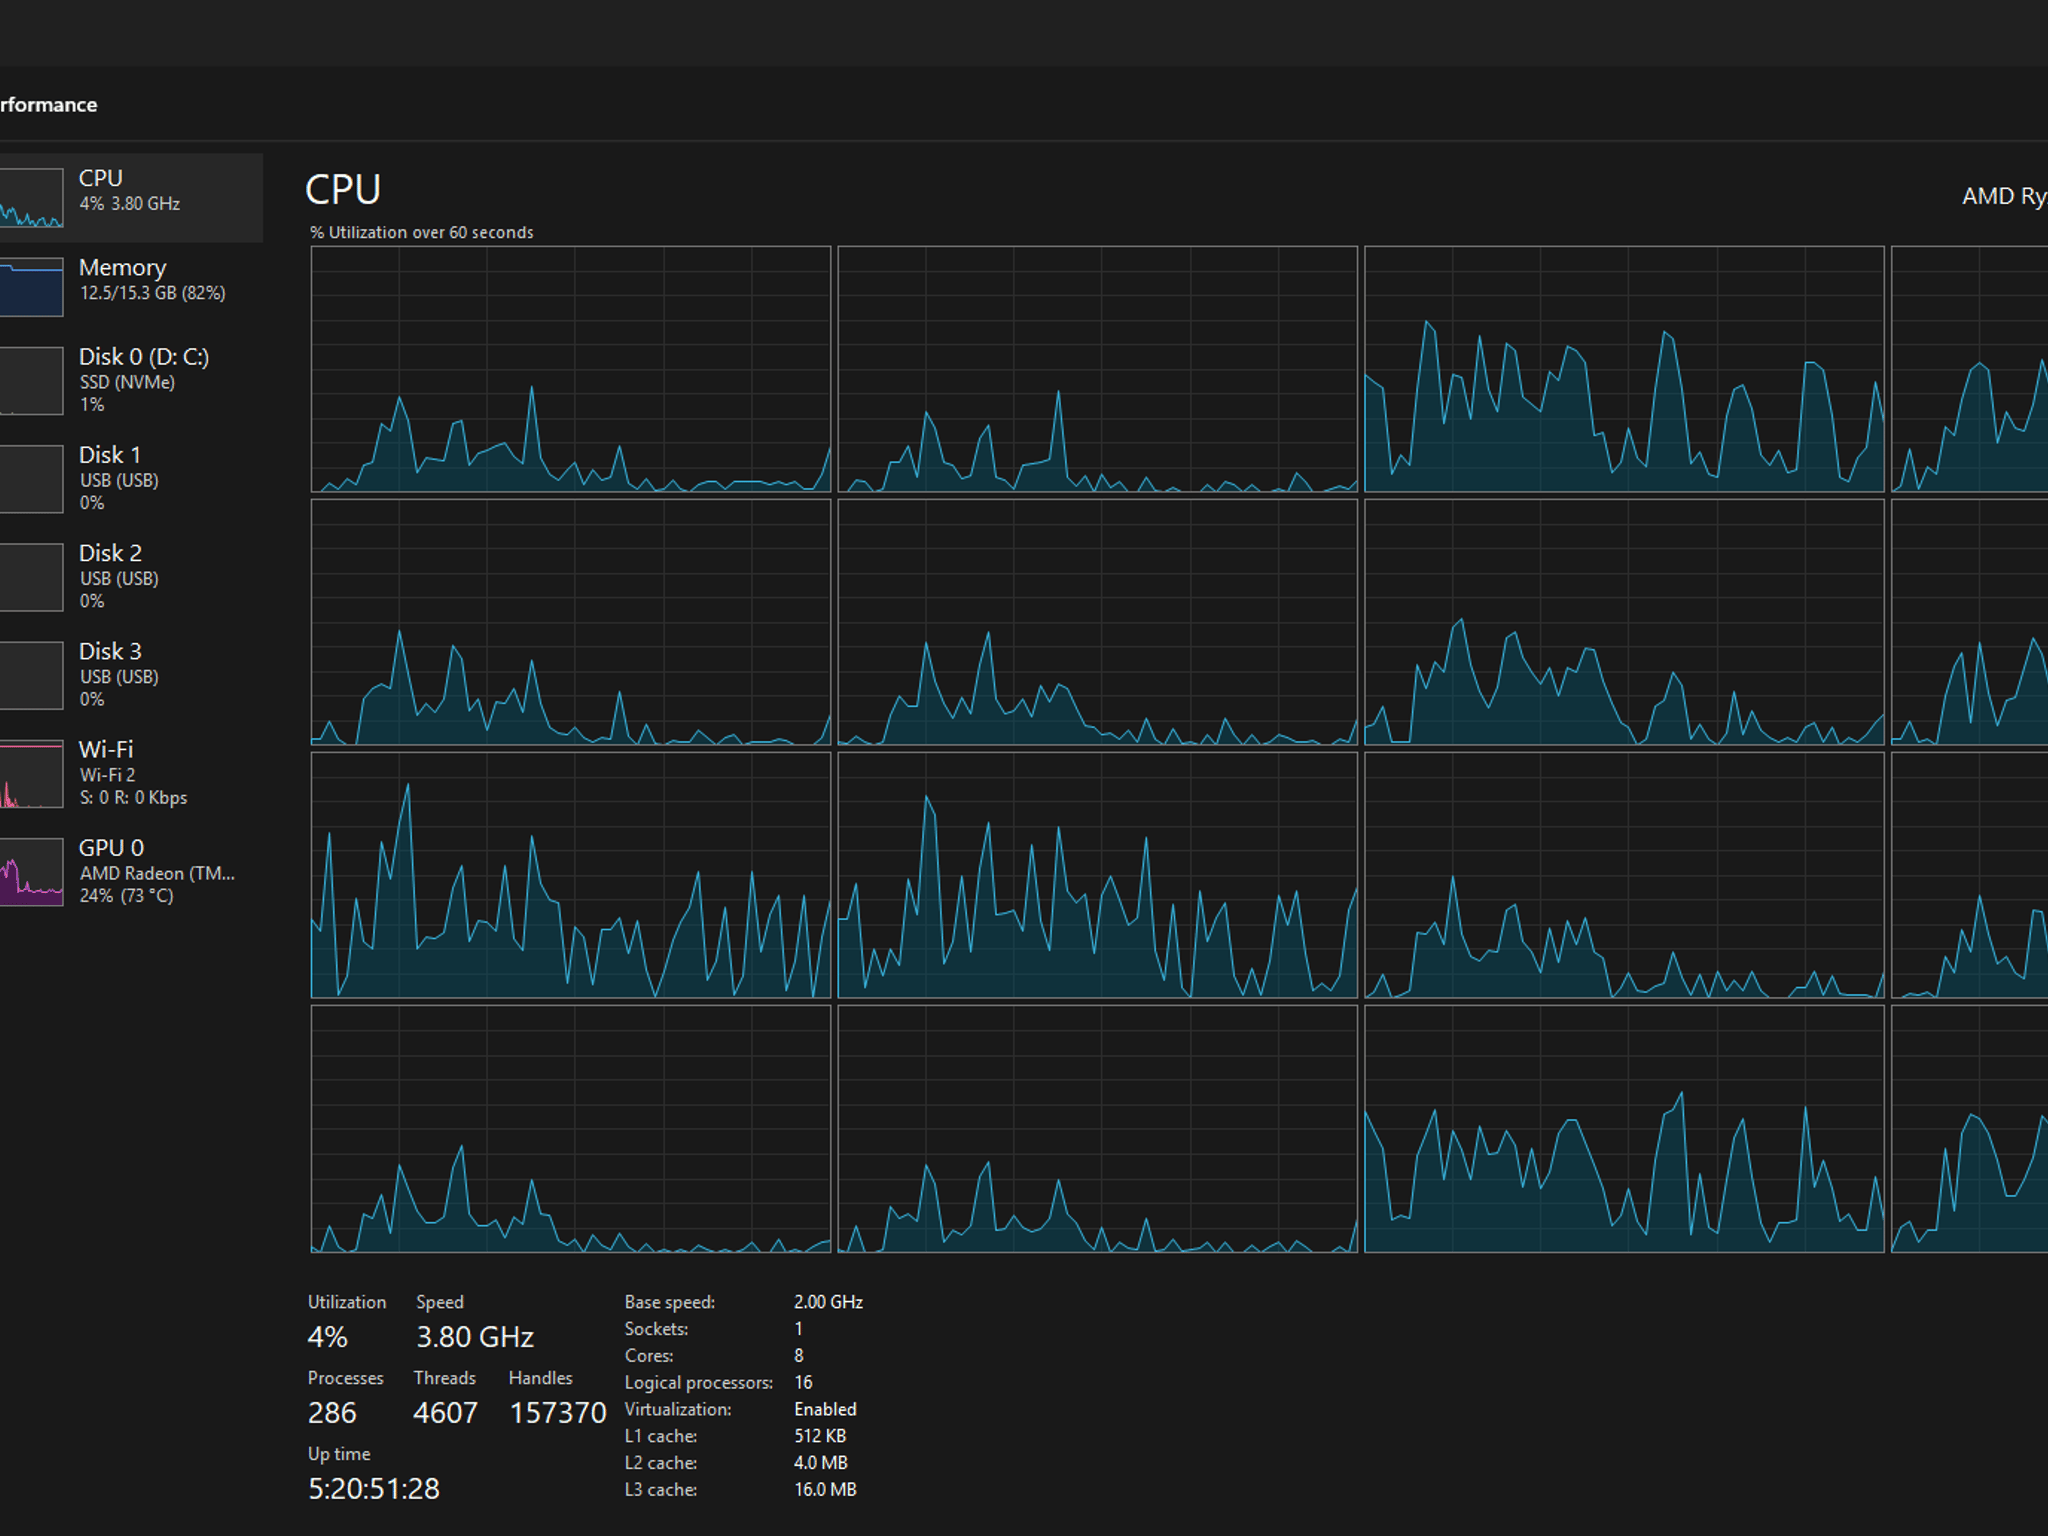
Task: Click the third core graph in the second row
Action: click(1624, 622)
